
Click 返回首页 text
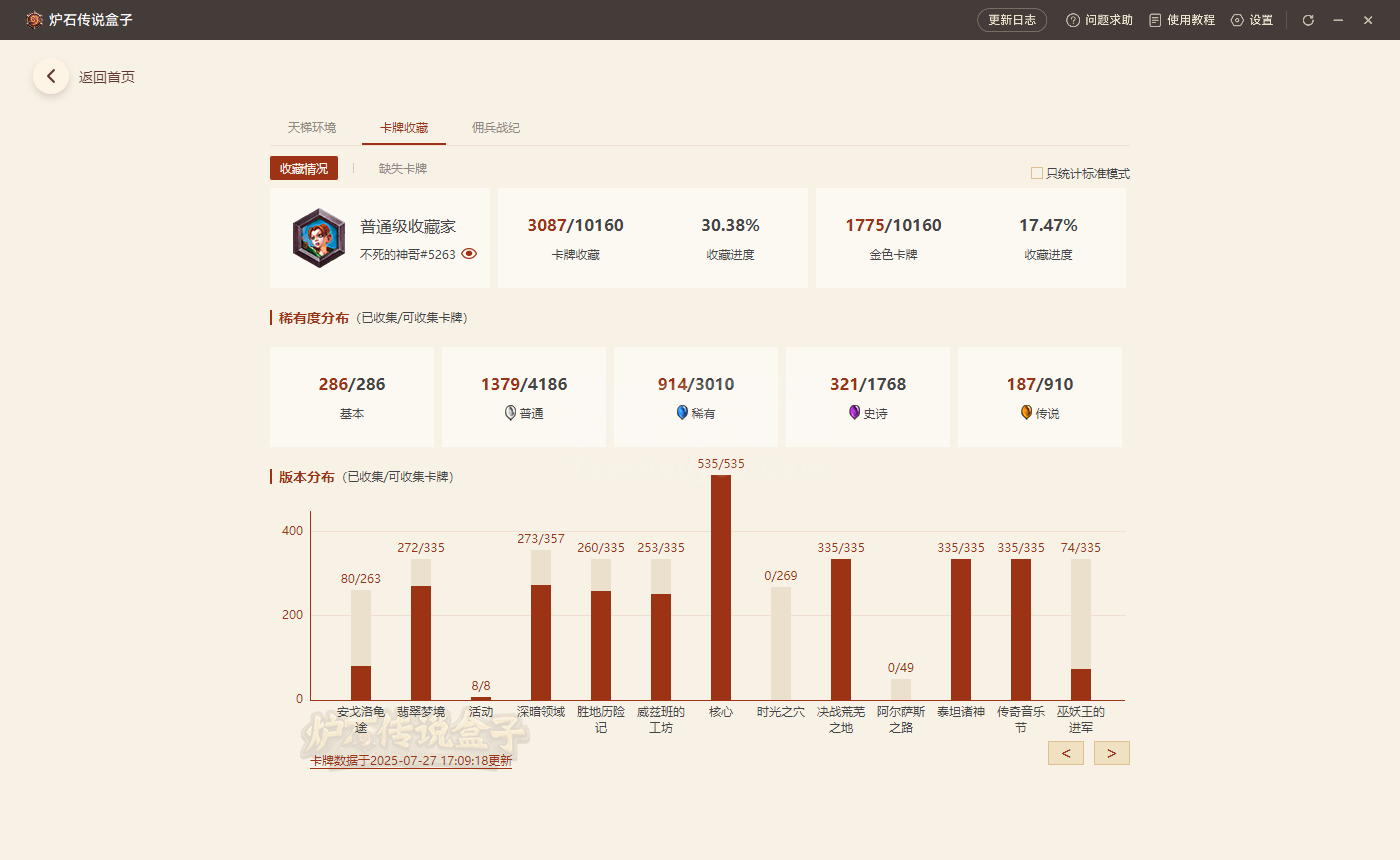107,77
